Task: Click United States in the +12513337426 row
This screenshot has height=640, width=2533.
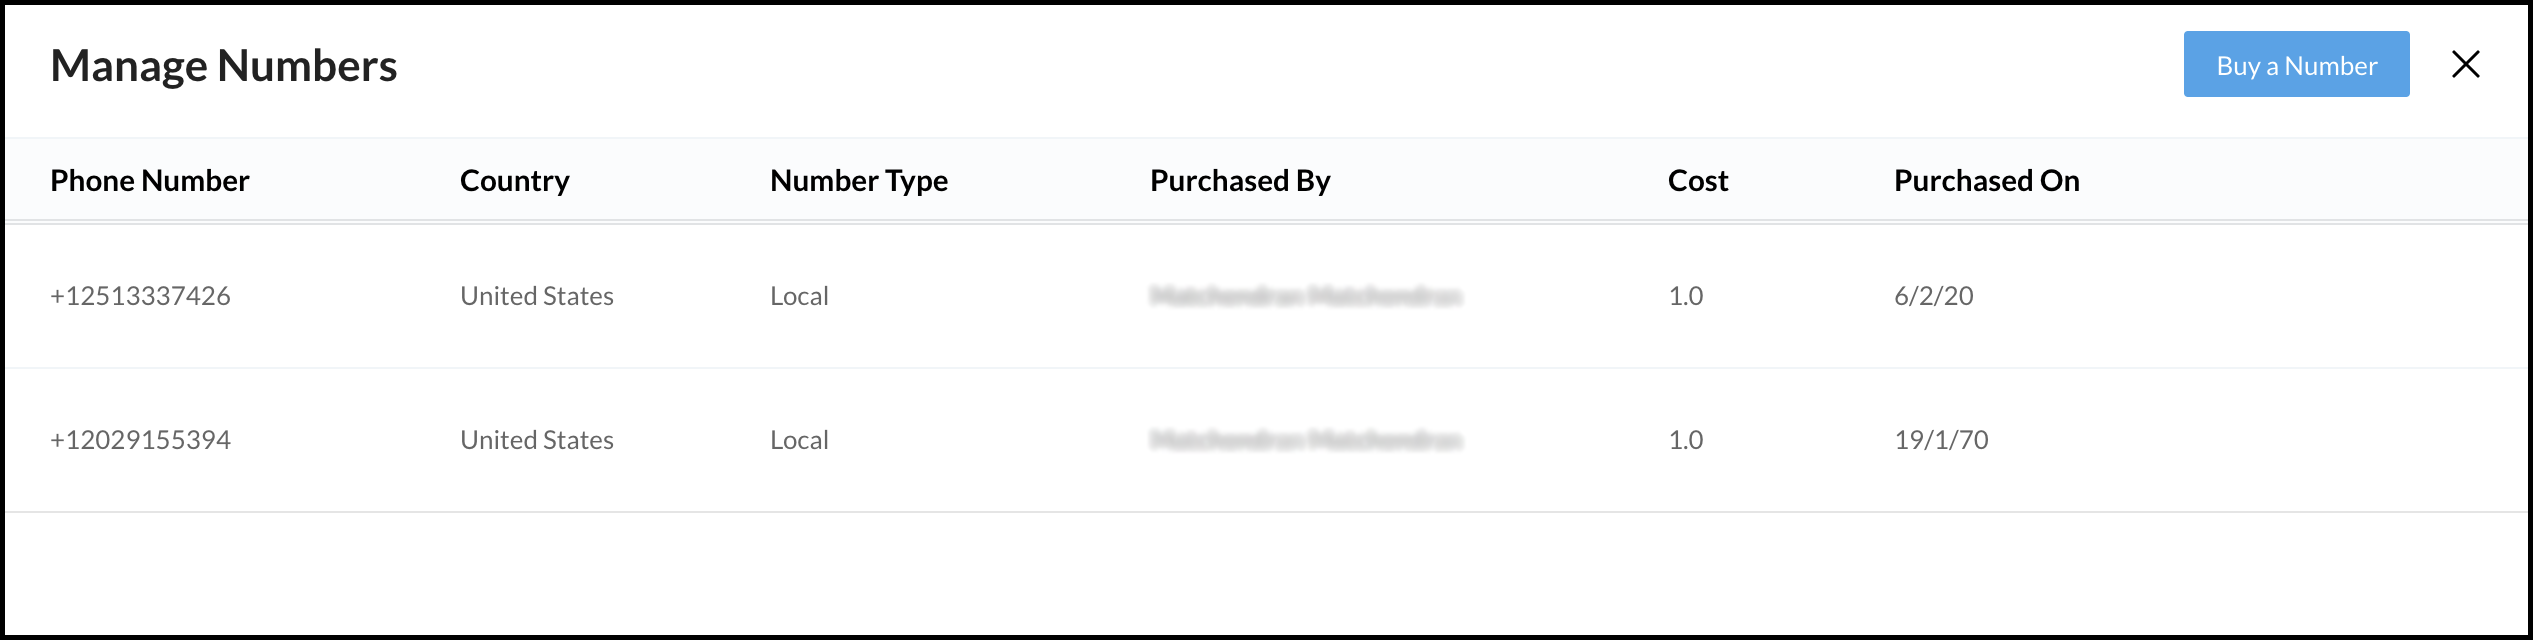Action: pyautogui.click(x=536, y=296)
